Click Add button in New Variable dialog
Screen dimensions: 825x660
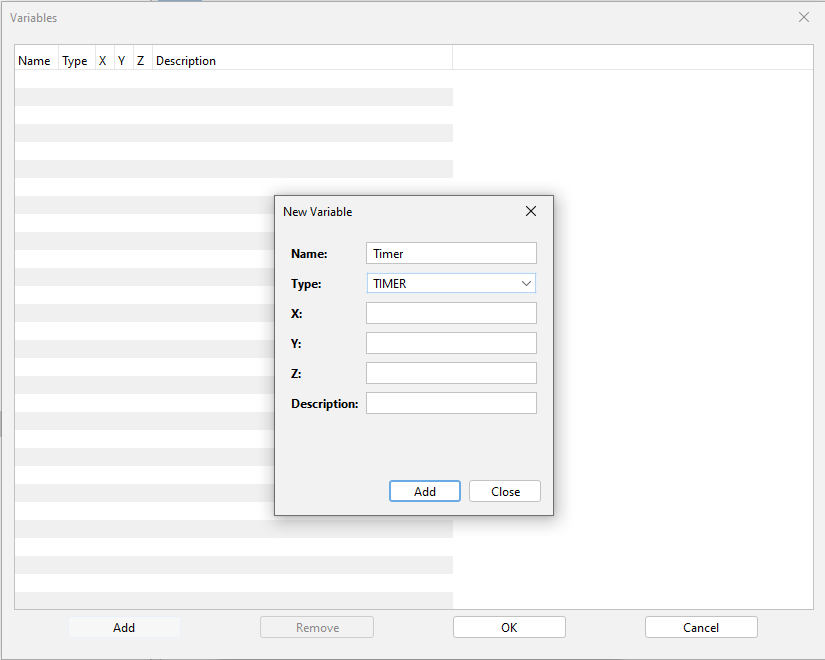425,491
